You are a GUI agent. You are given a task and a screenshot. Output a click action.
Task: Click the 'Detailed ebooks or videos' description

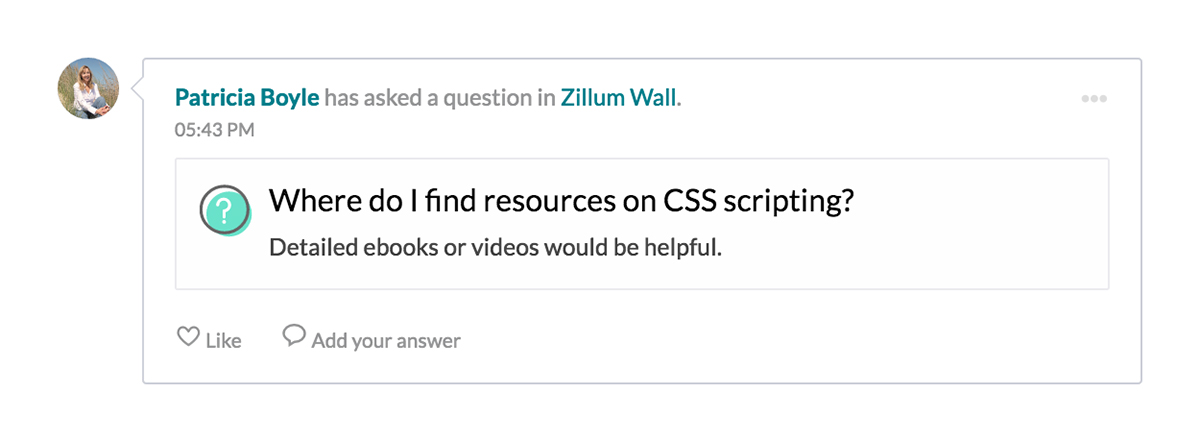pyautogui.click(x=495, y=247)
